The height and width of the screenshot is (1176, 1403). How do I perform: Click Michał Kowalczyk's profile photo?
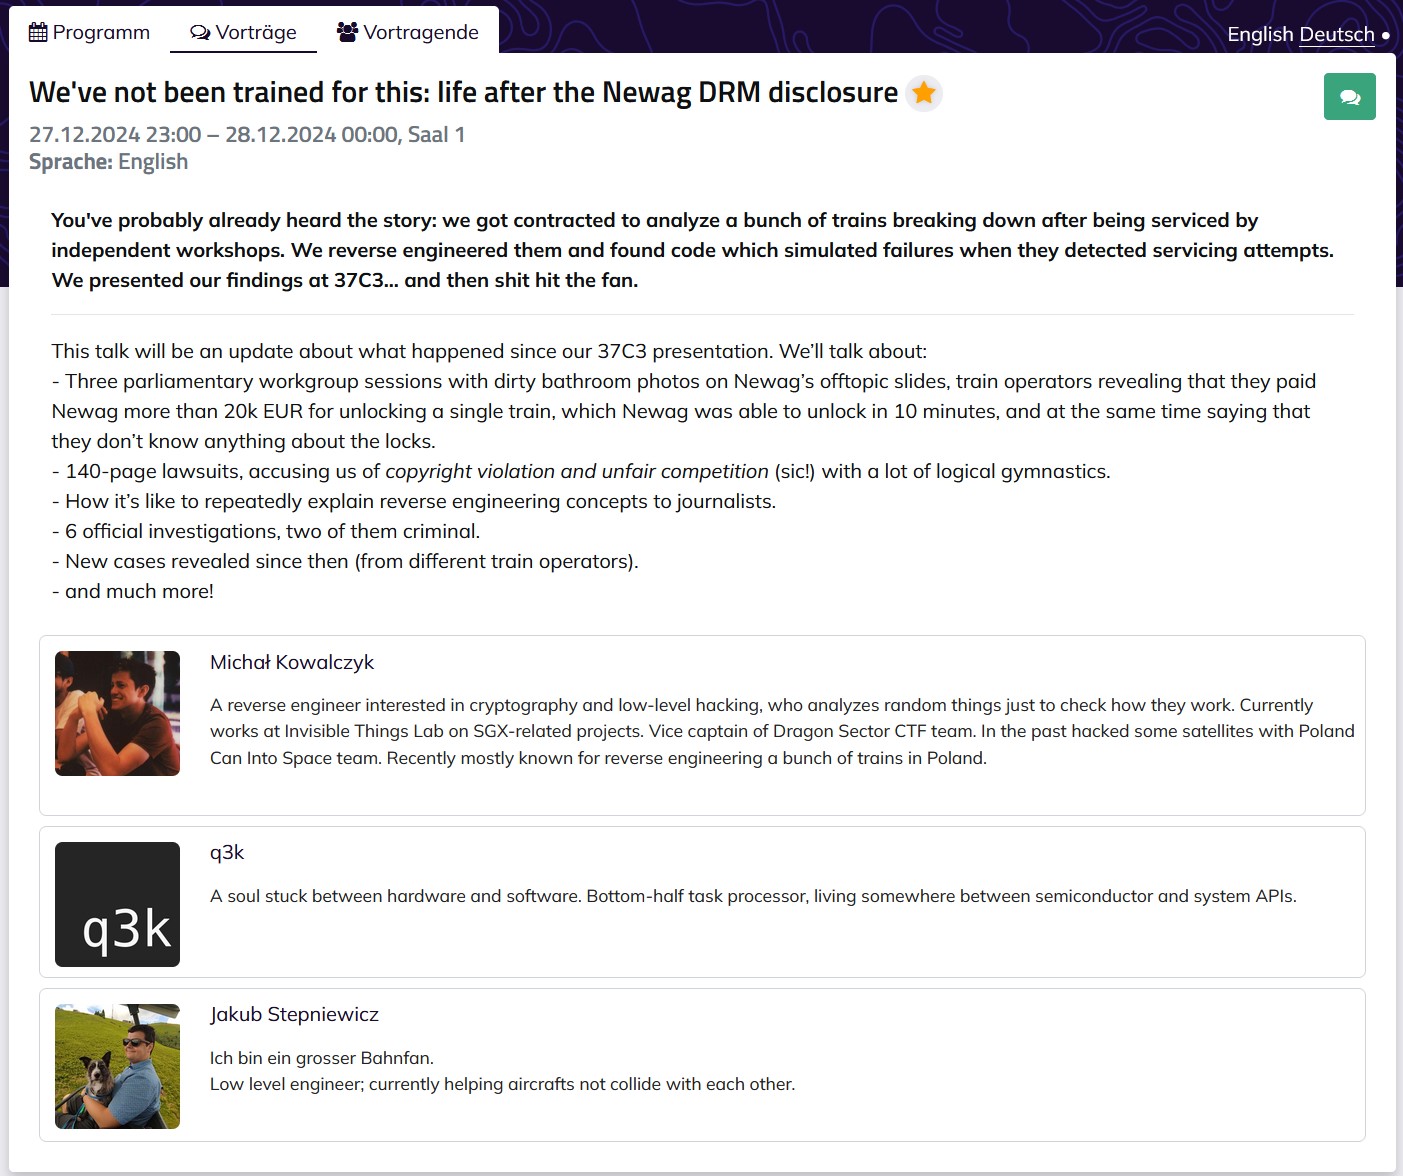click(117, 713)
